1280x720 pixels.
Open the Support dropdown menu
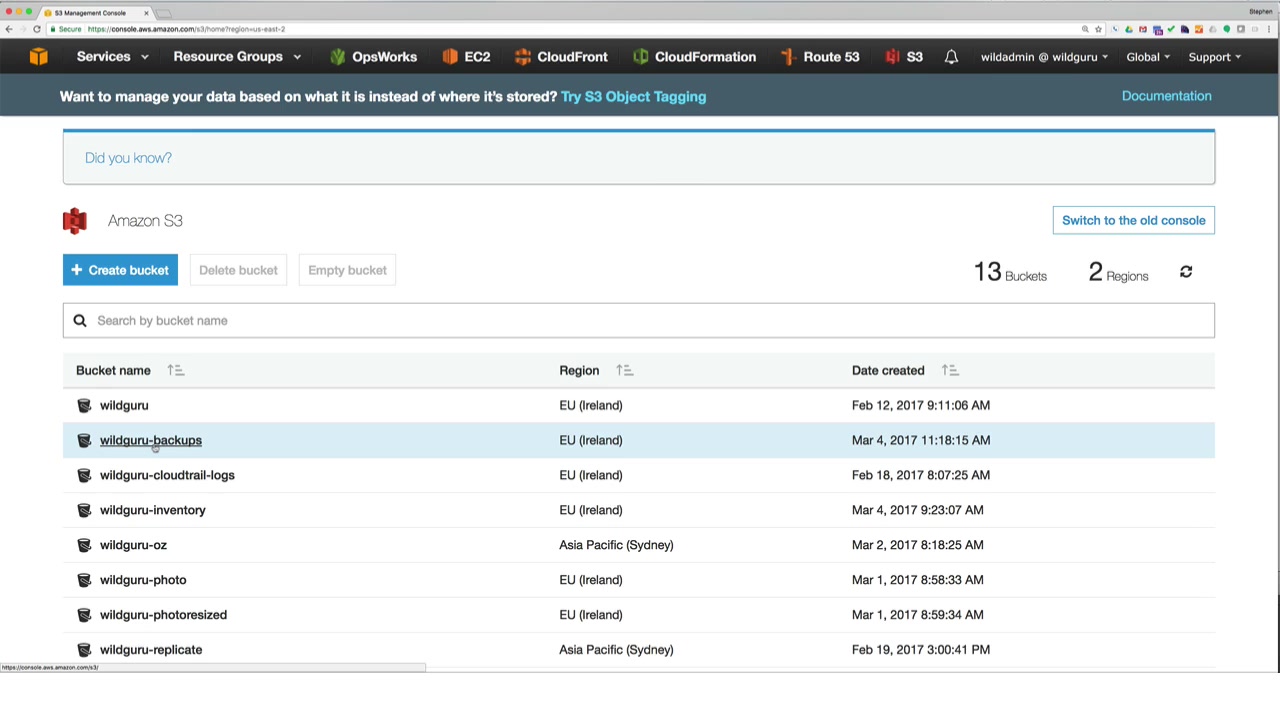click(x=1215, y=57)
